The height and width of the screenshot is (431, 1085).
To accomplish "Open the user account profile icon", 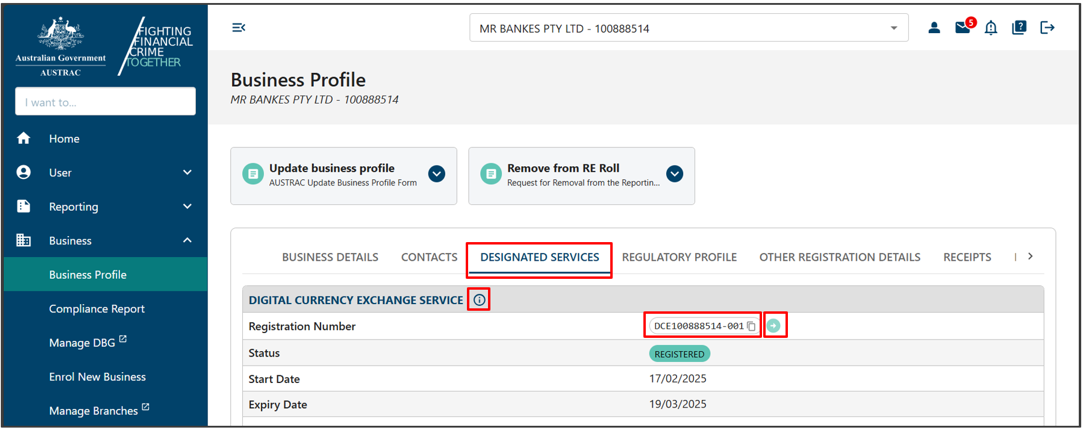I will pos(934,28).
